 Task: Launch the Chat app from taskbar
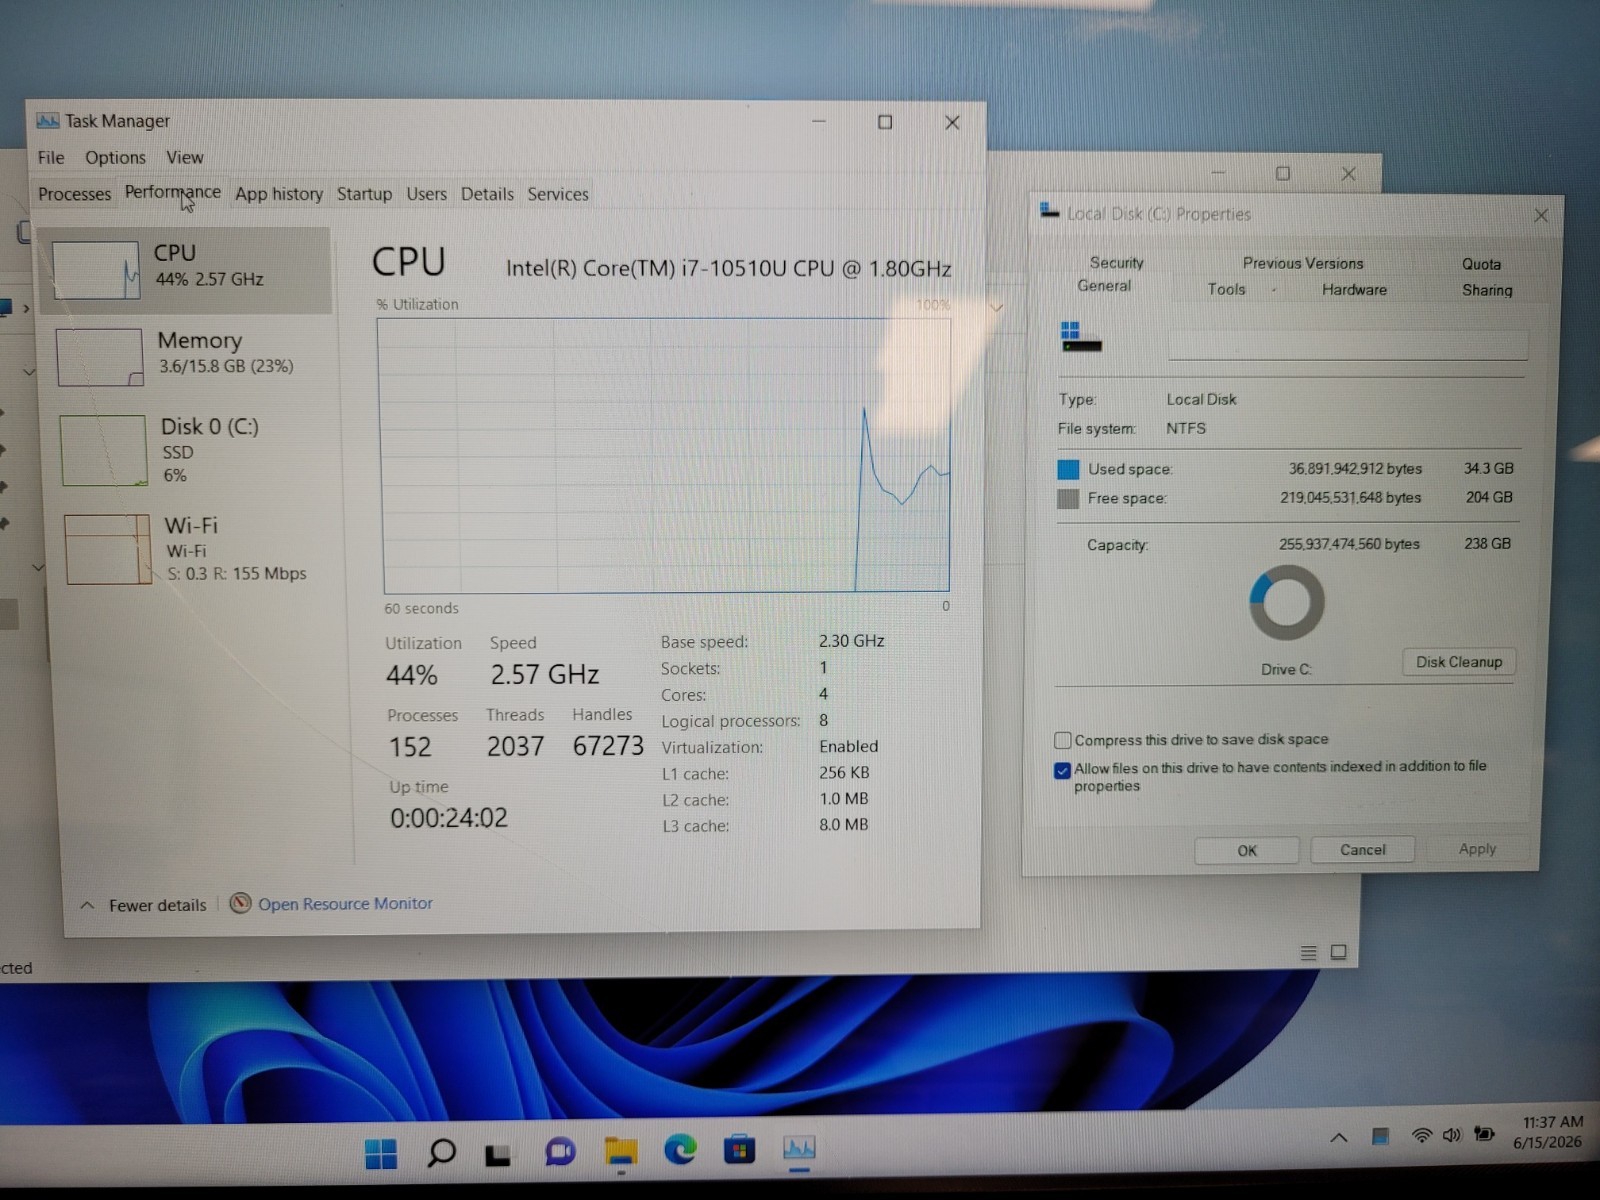(x=560, y=1152)
